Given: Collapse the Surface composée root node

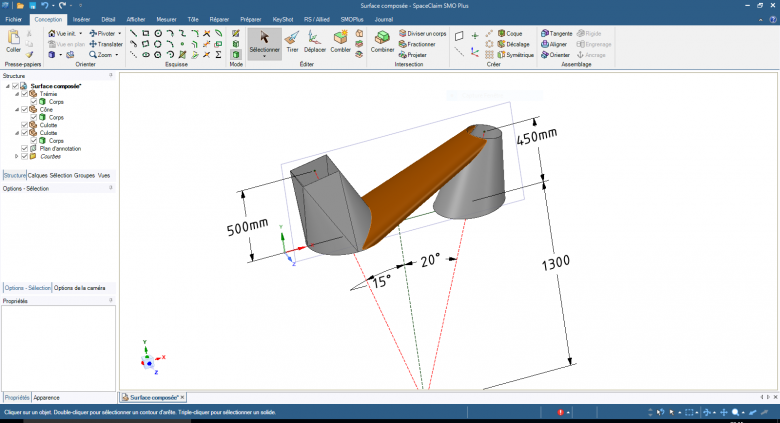Looking at the screenshot, I should point(8,86).
